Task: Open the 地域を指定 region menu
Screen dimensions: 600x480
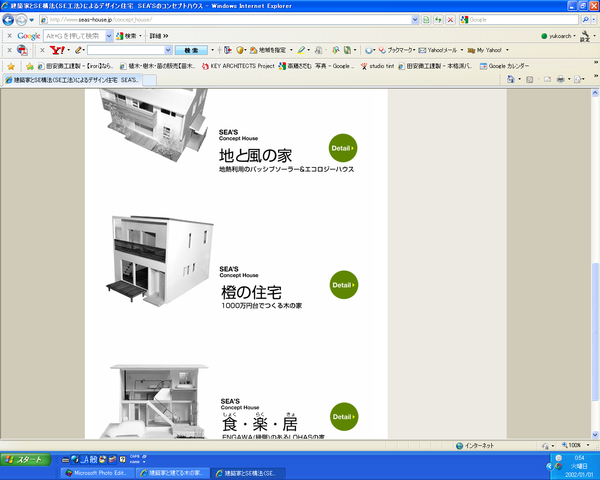Action: click(x=271, y=50)
